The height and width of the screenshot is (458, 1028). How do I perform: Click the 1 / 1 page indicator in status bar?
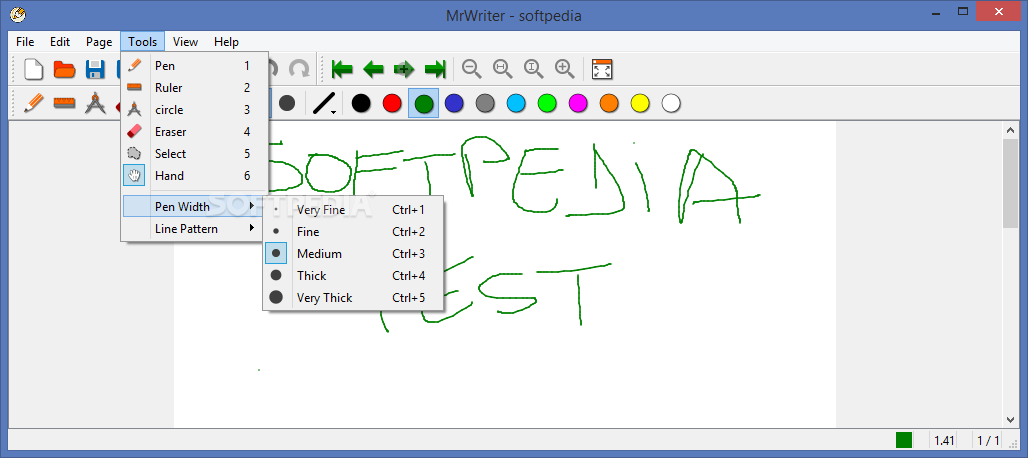click(x=988, y=440)
